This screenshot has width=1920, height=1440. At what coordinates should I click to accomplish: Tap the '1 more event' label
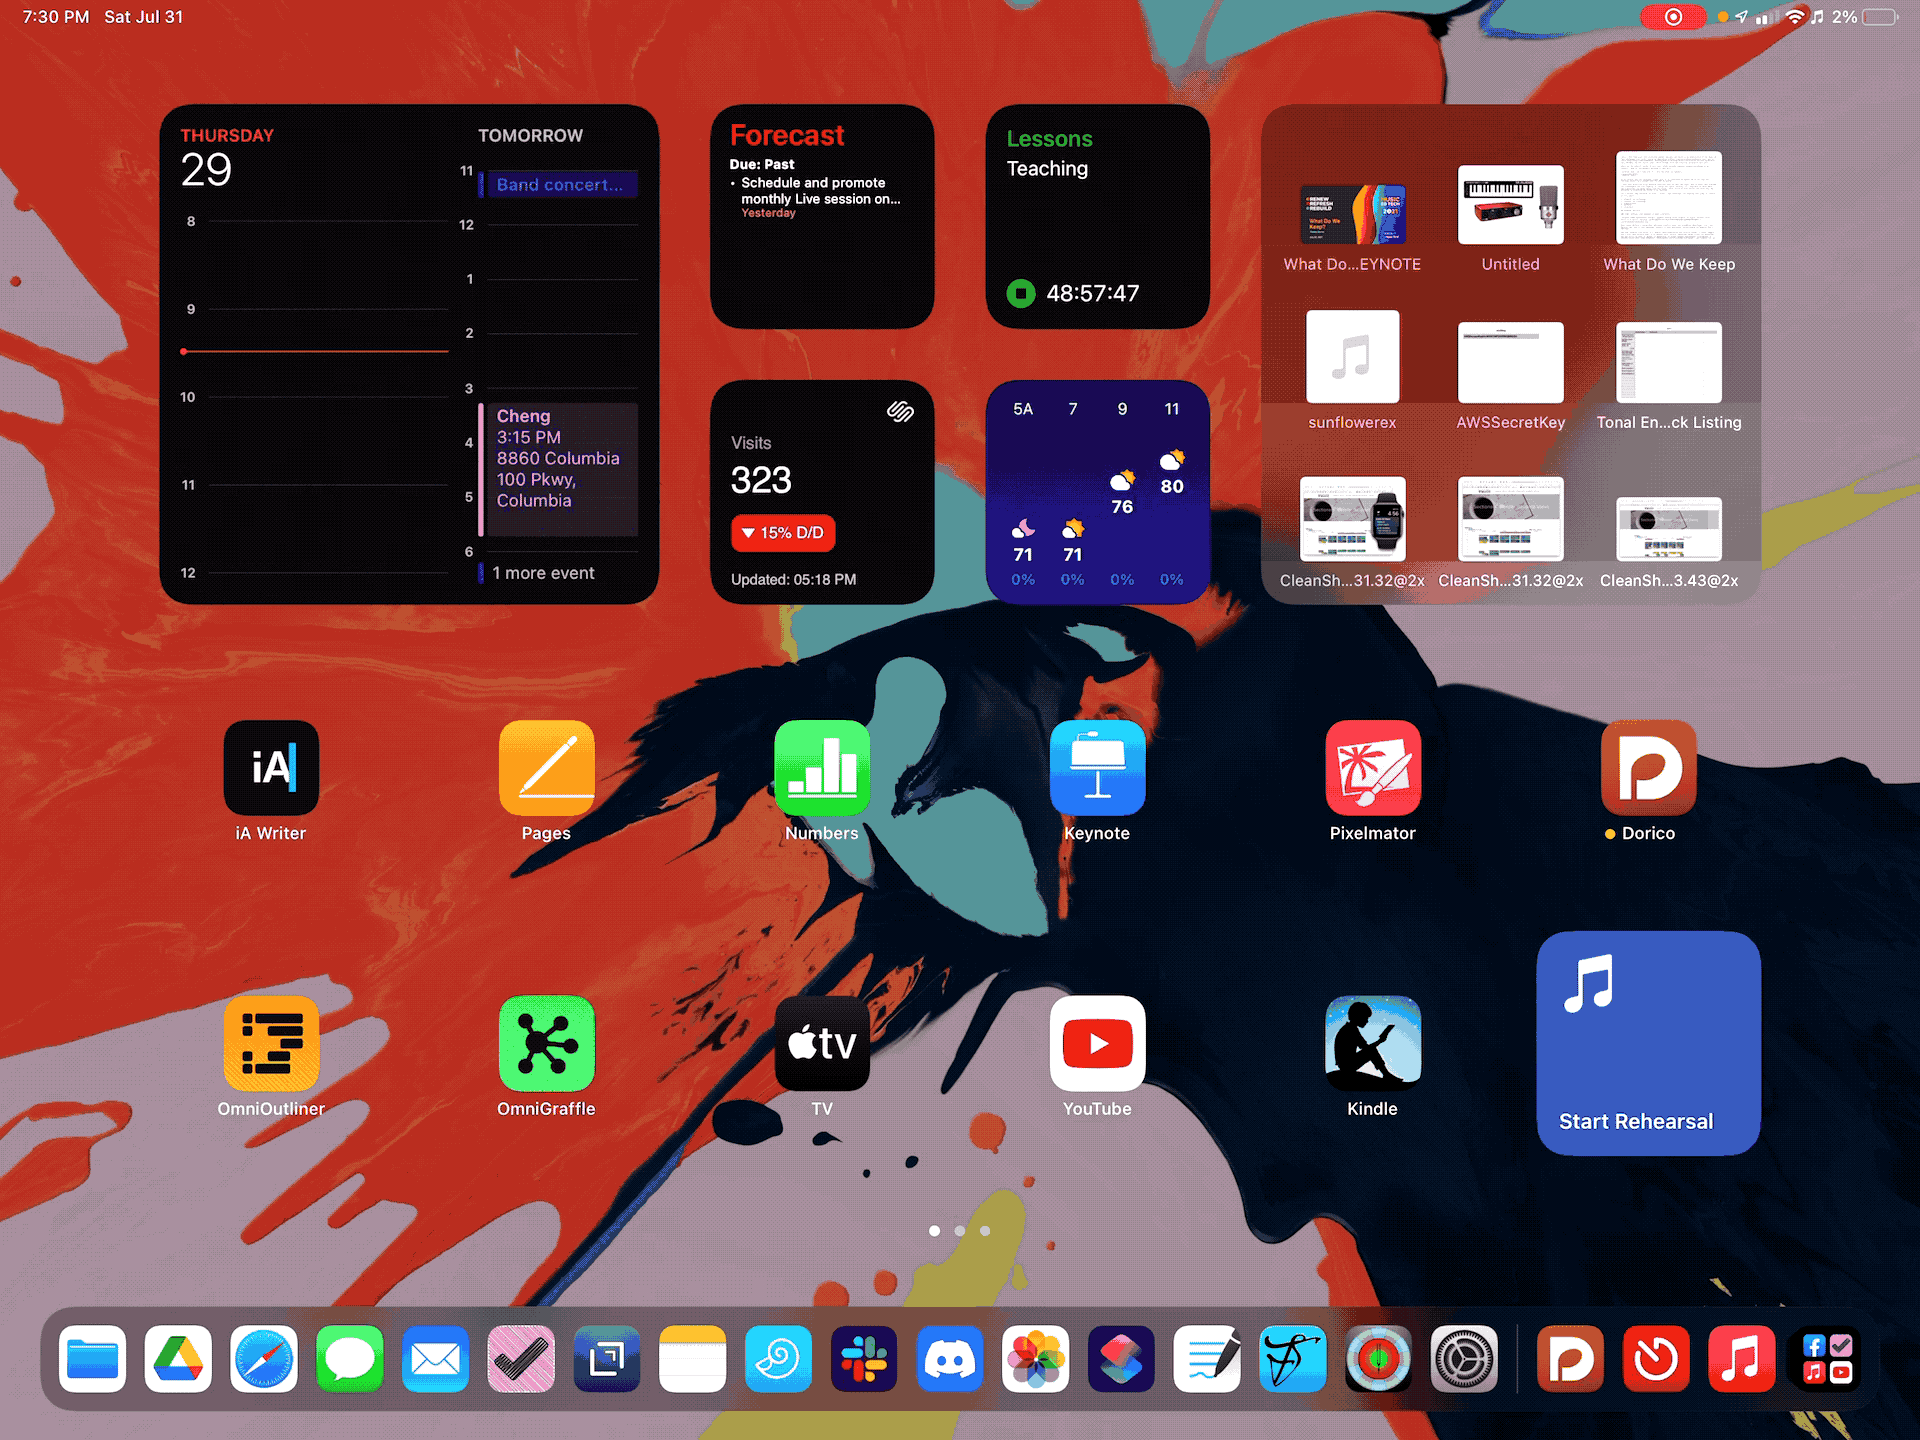click(543, 573)
